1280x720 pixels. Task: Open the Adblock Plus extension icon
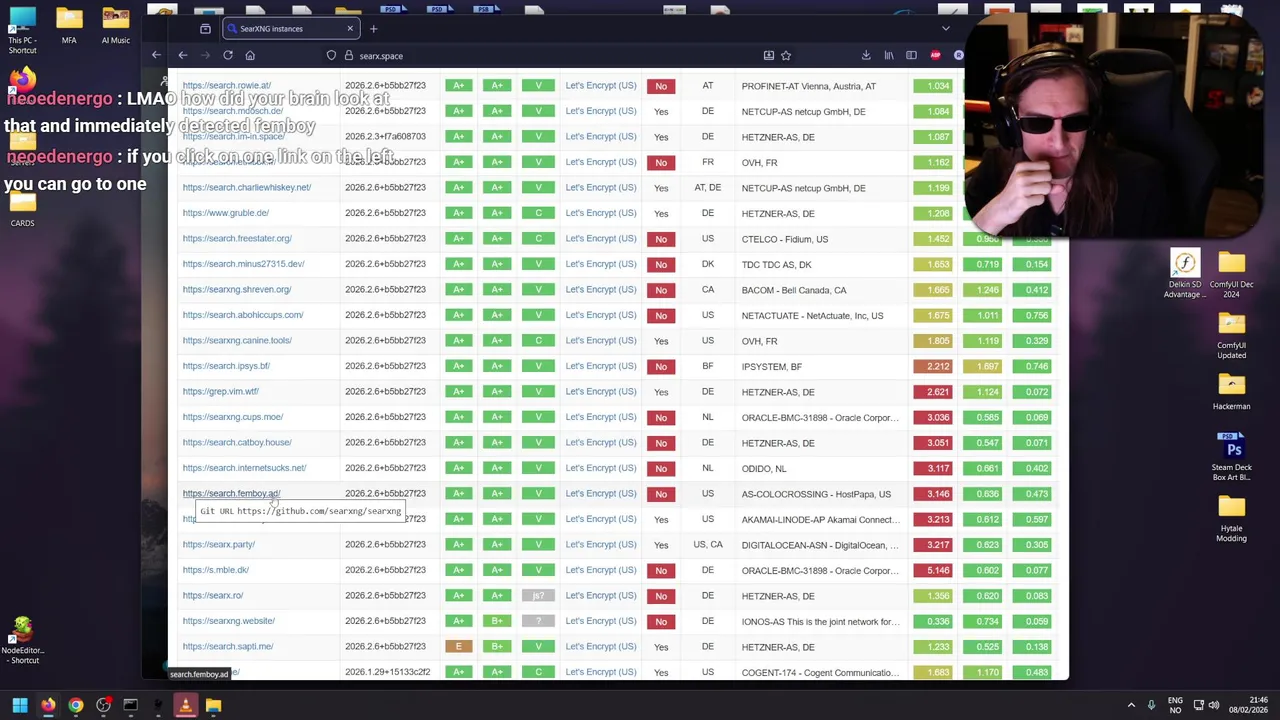(x=935, y=56)
